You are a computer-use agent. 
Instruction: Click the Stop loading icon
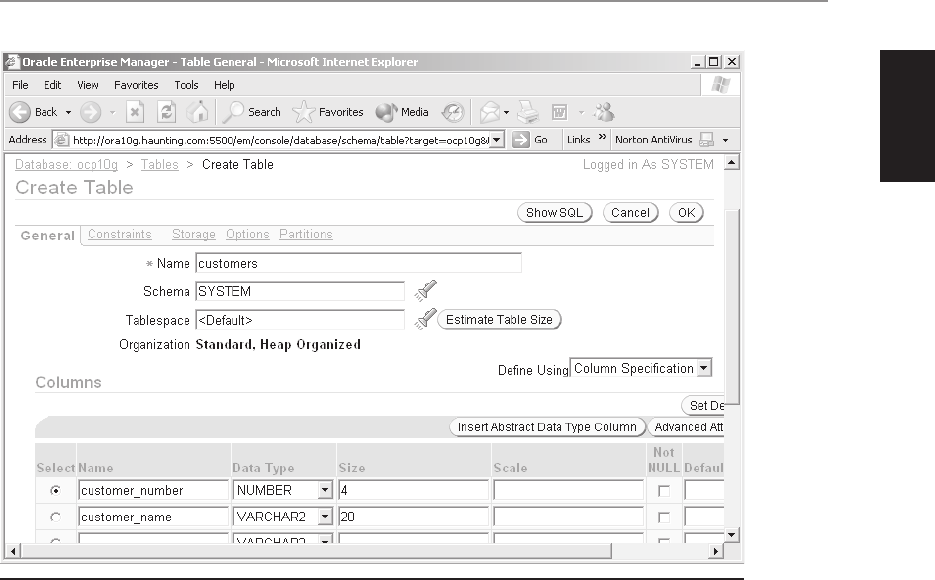pyautogui.click(x=135, y=112)
